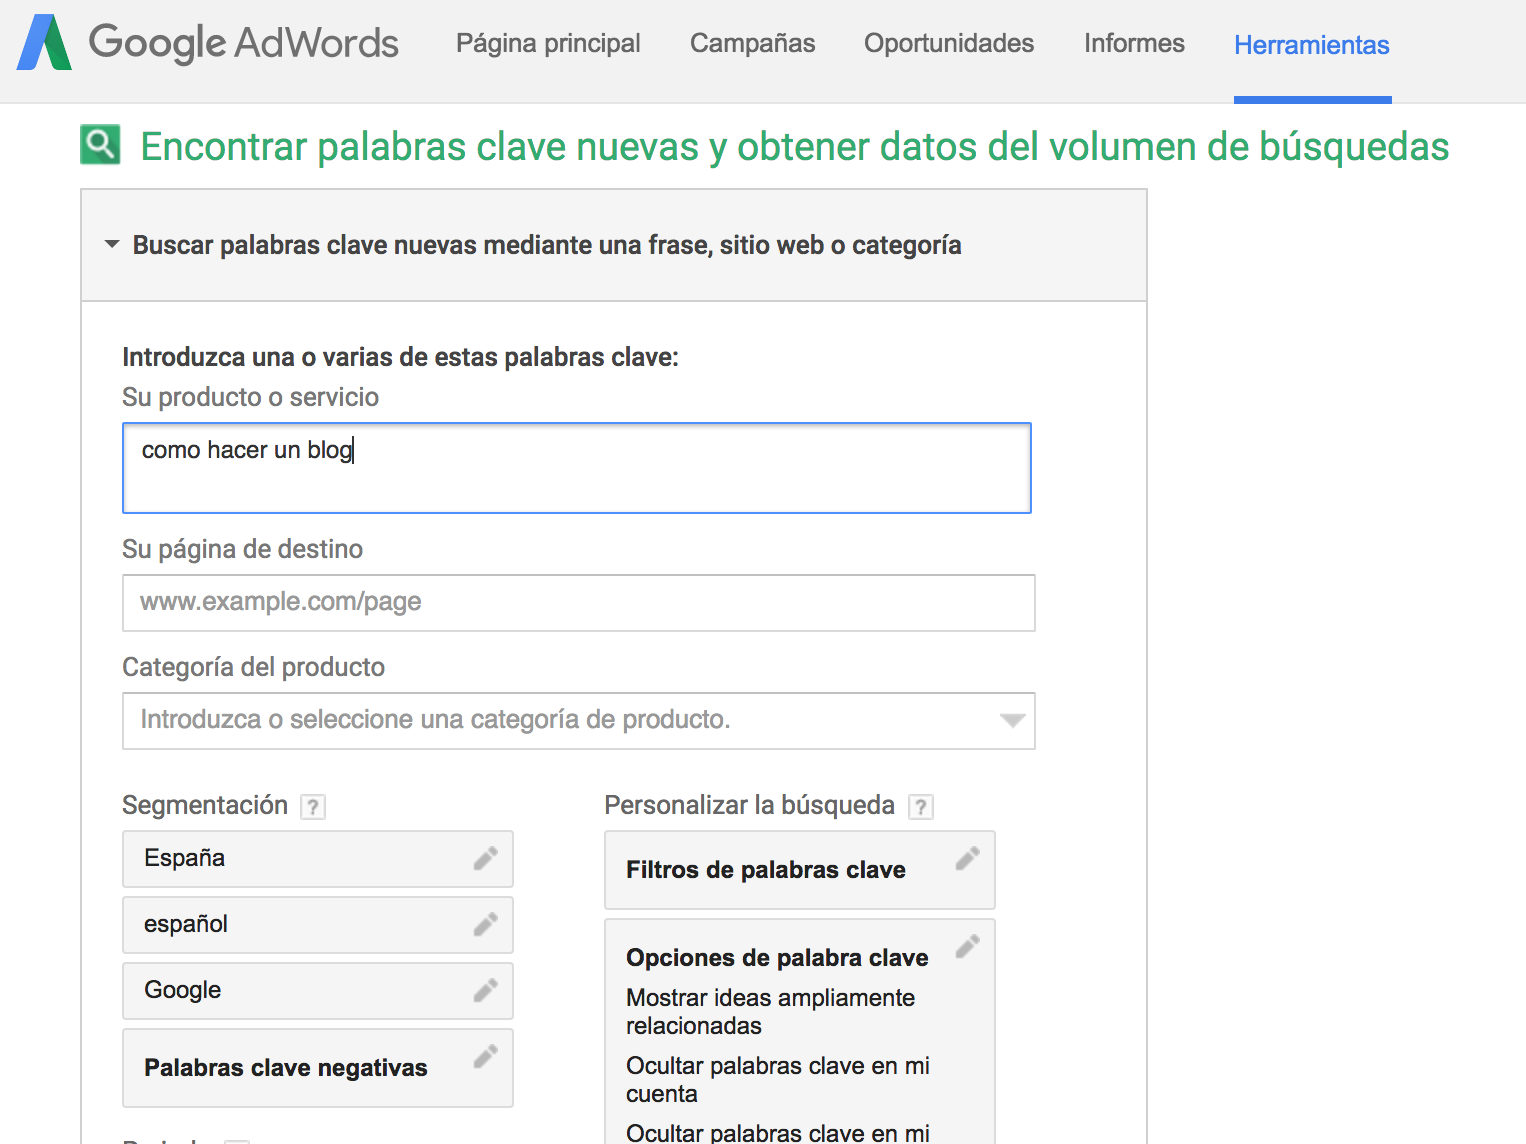Collapse the Buscar palabras clave nuevas section

pyautogui.click(x=112, y=245)
